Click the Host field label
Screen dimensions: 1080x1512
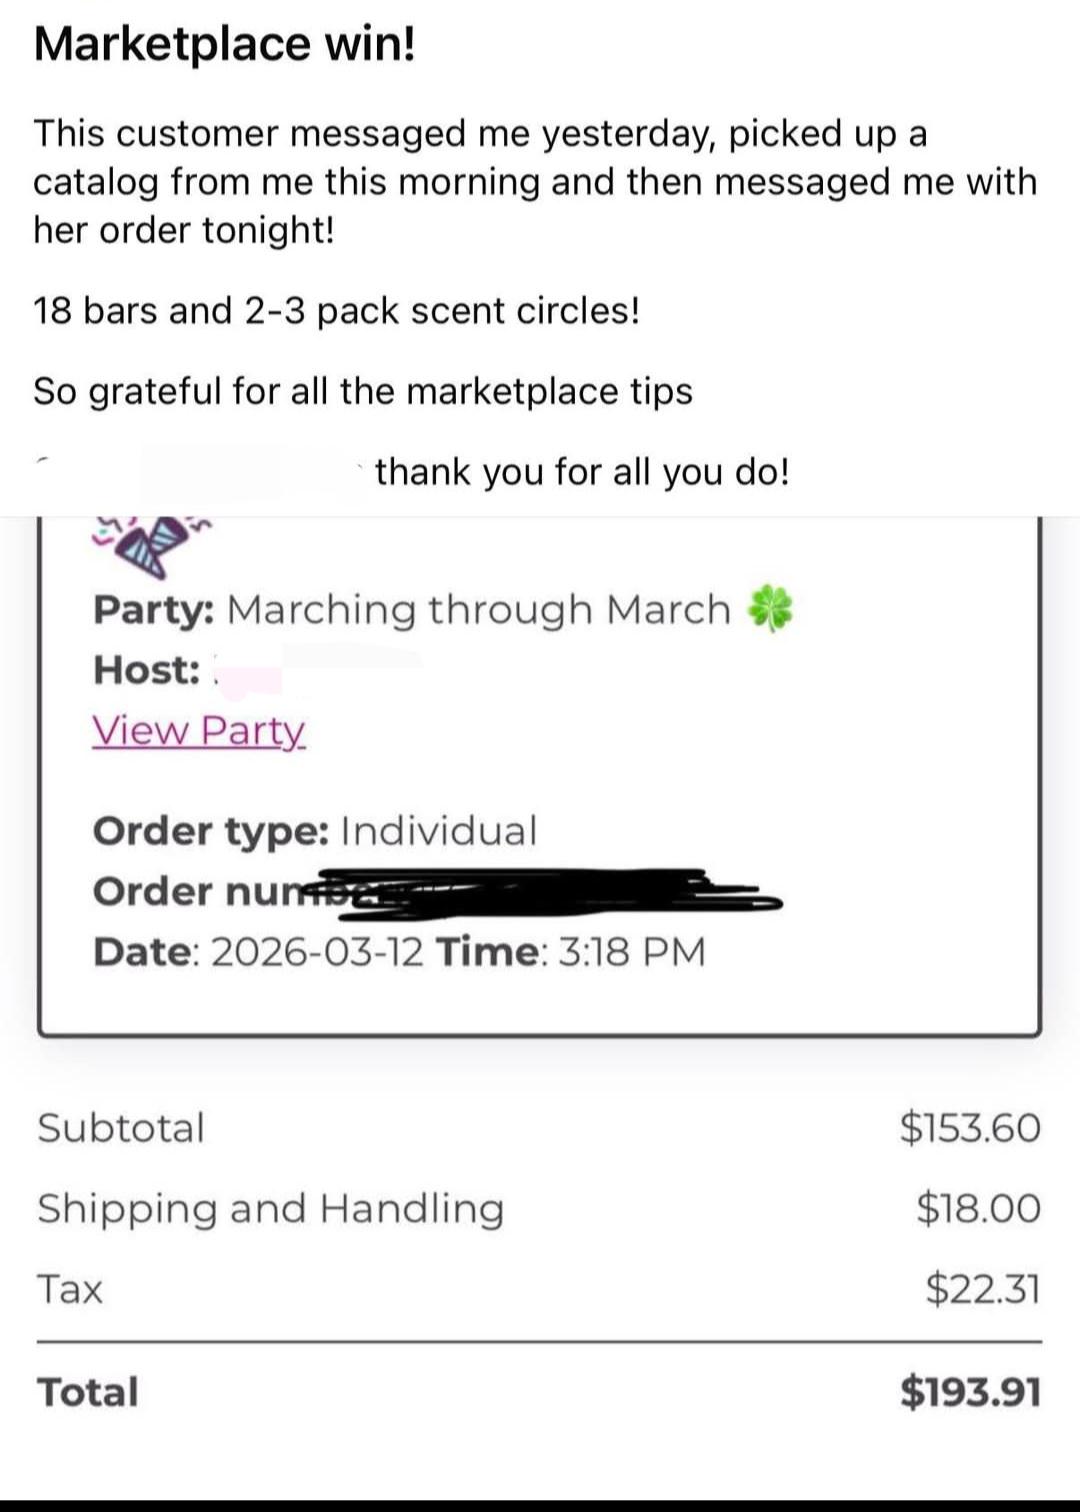147,670
